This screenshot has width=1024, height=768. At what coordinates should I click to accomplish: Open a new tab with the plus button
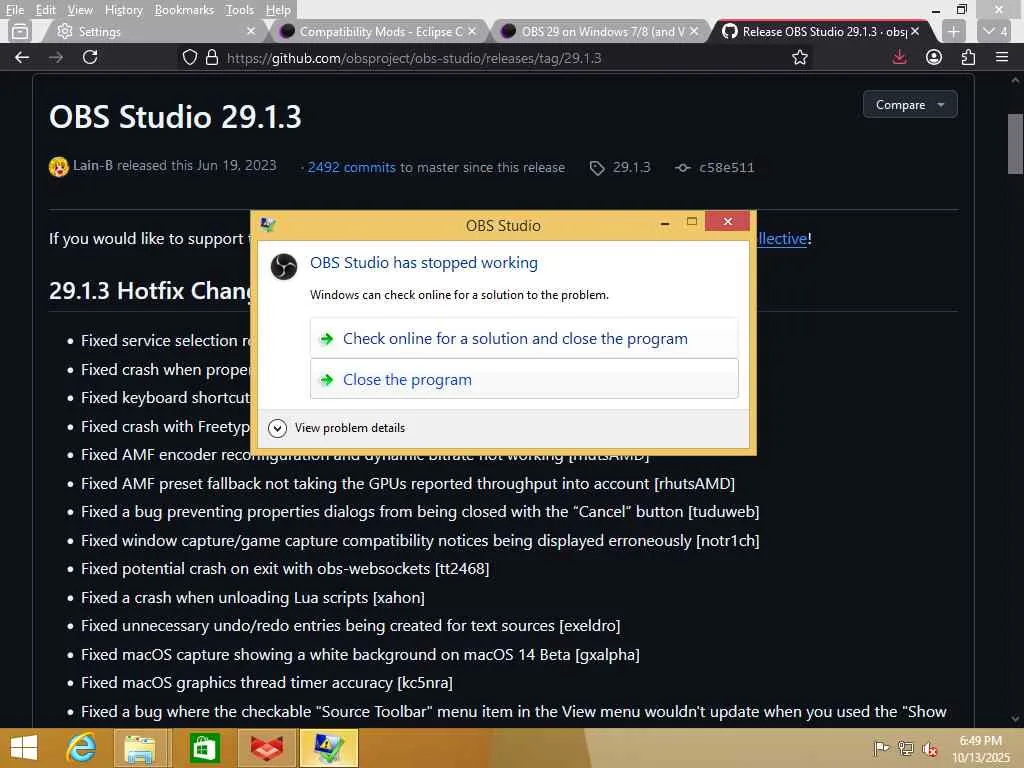pos(953,31)
